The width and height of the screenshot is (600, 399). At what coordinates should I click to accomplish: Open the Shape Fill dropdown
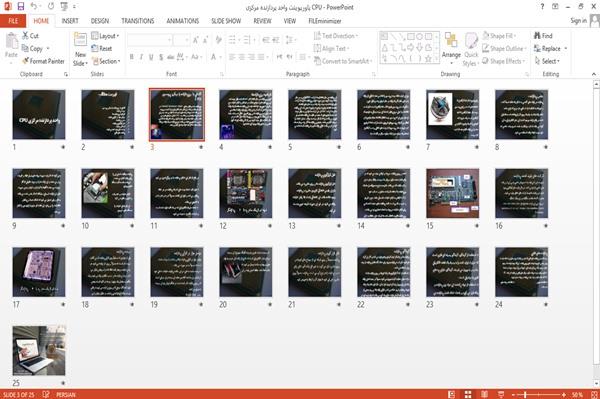click(499, 36)
